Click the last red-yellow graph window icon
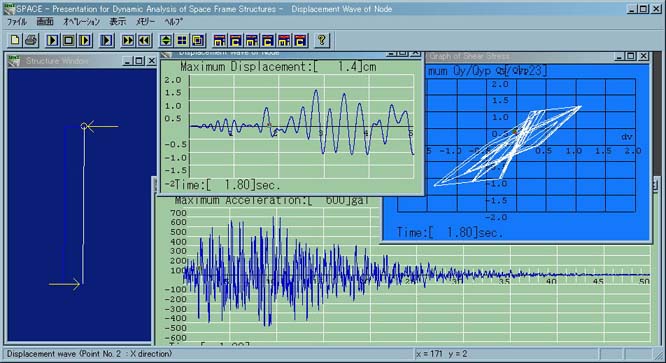 point(300,40)
